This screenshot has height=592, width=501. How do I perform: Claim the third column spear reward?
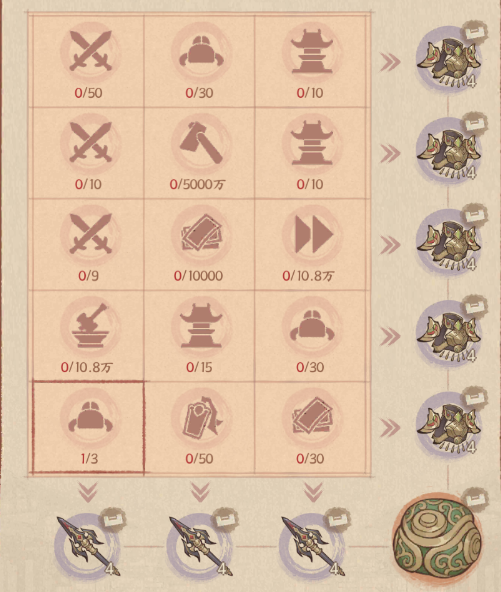[313, 546]
